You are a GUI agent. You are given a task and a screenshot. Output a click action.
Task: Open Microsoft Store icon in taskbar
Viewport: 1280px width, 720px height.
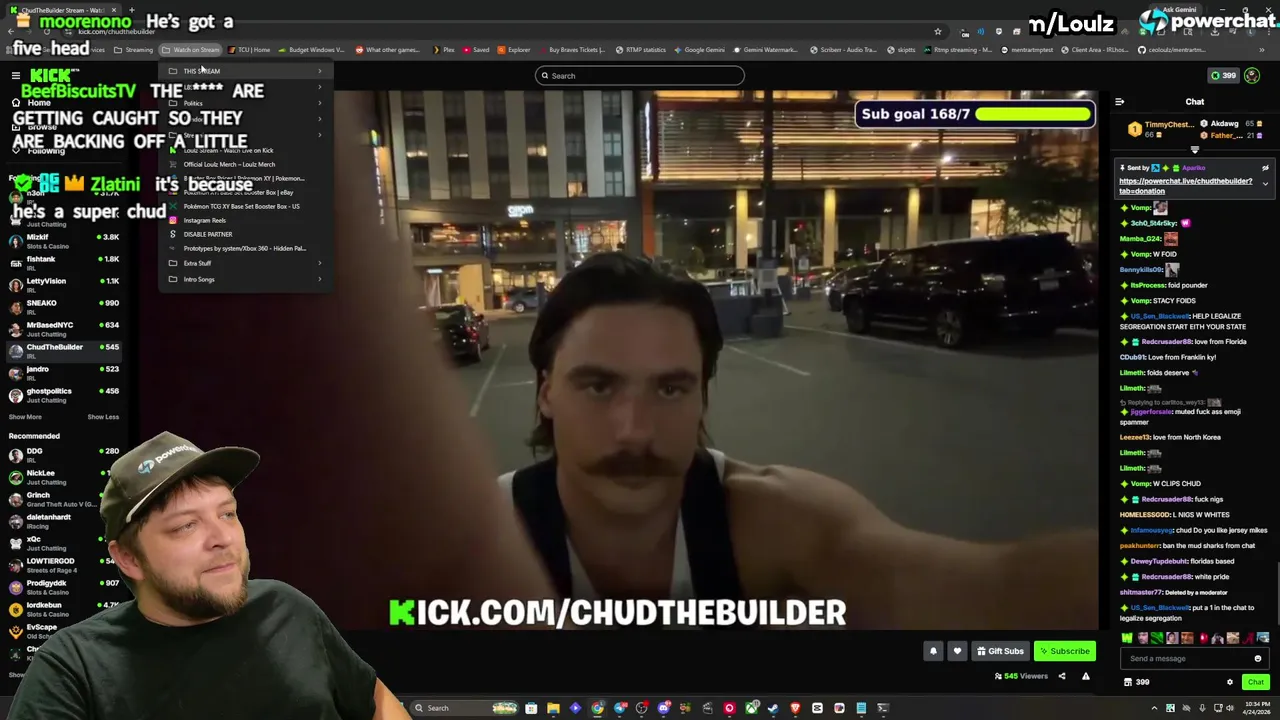click(x=531, y=708)
